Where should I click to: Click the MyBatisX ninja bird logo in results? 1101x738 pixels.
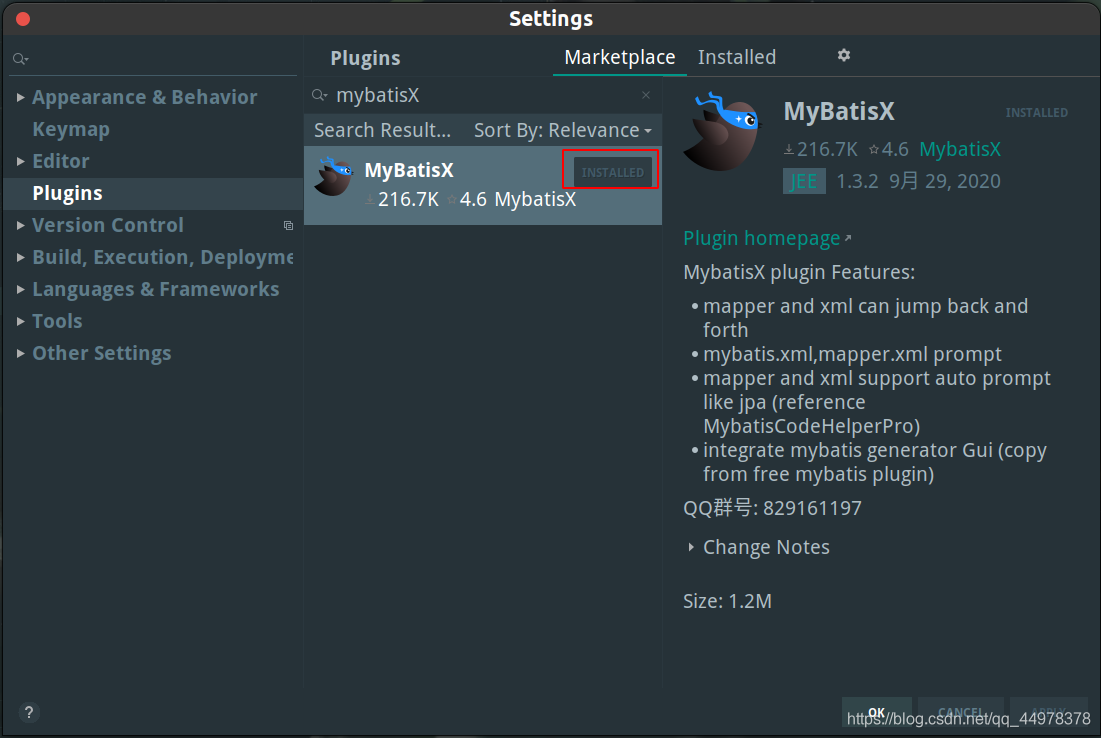point(334,177)
